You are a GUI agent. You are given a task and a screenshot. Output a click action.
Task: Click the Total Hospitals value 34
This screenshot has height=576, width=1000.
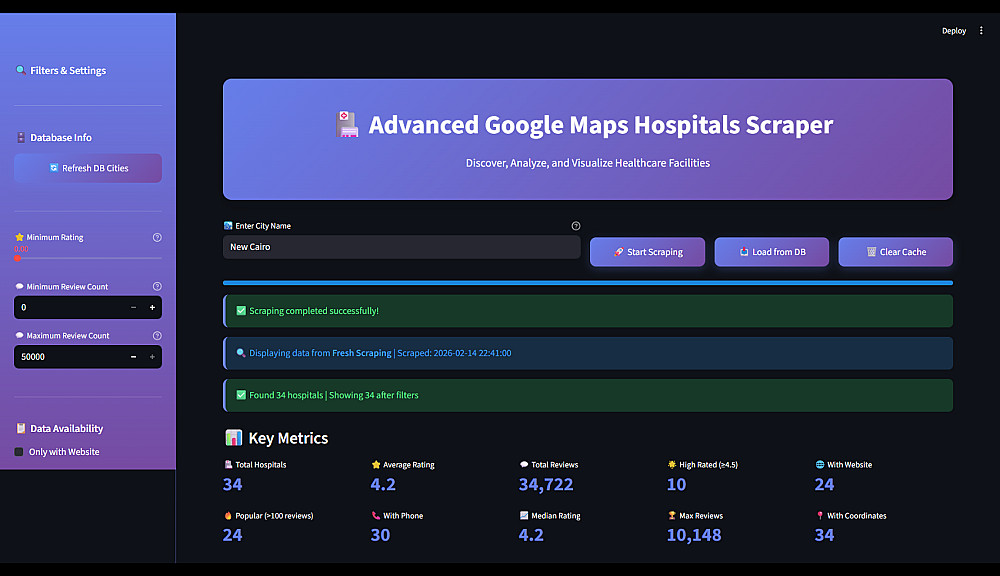point(233,484)
